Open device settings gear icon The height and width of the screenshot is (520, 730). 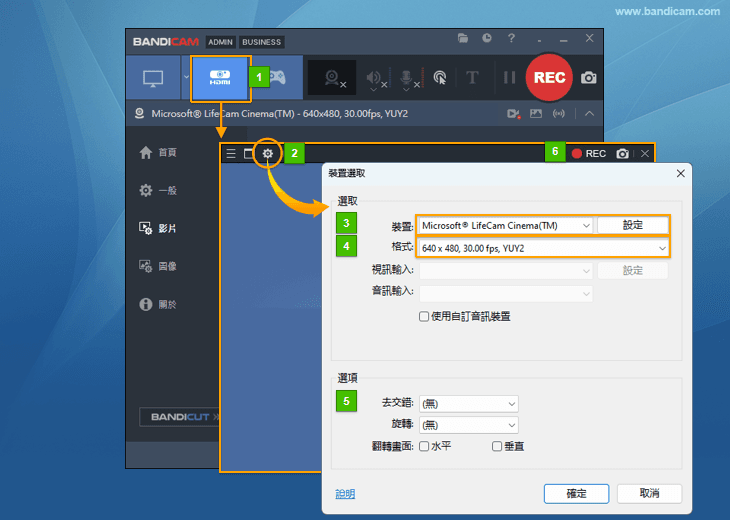pyautogui.click(x=267, y=153)
